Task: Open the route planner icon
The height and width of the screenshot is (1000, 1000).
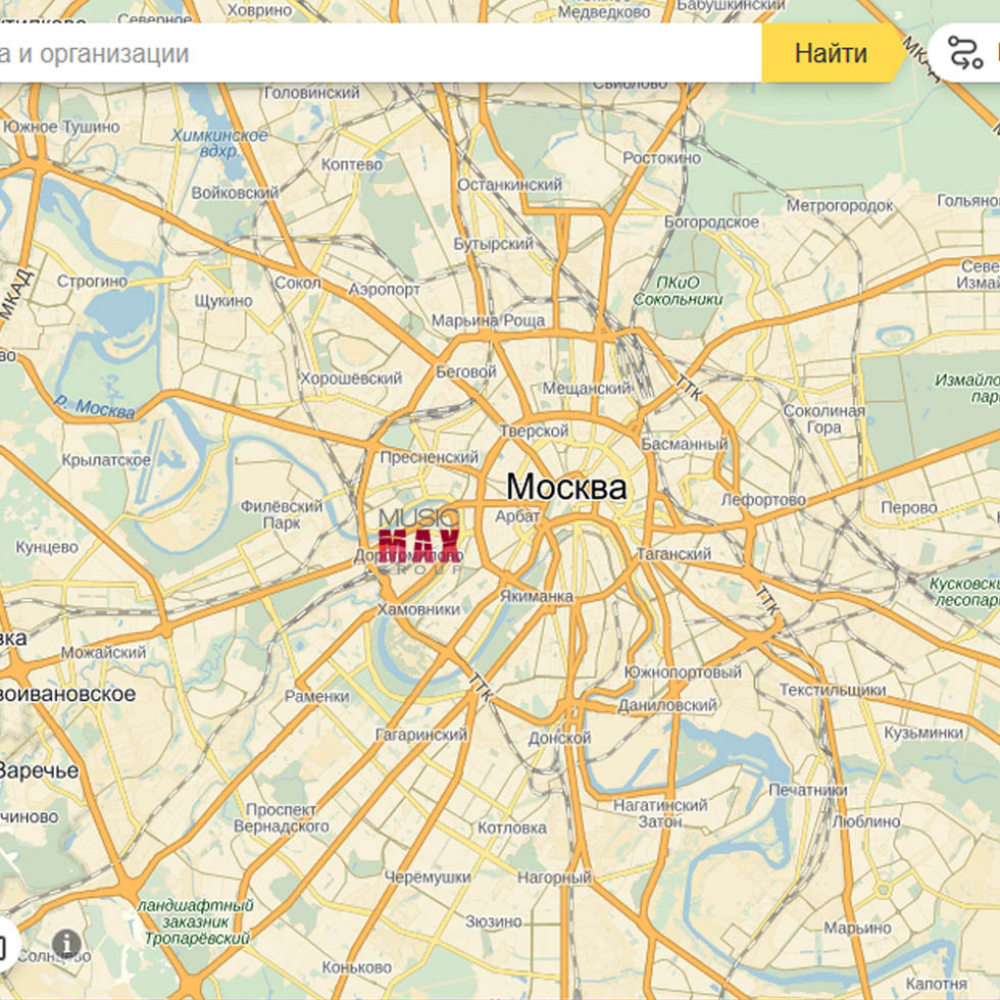Action: [x=965, y=53]
